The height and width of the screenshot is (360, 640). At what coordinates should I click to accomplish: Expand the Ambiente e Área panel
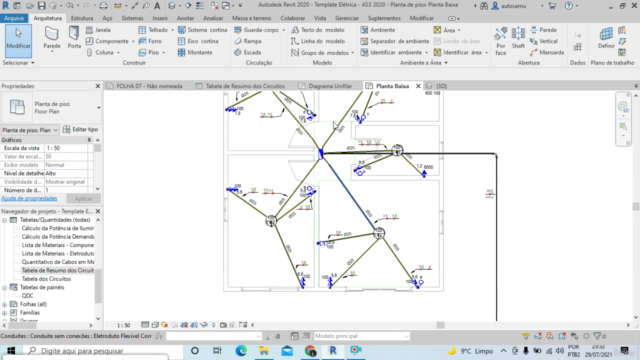[423, 63]
